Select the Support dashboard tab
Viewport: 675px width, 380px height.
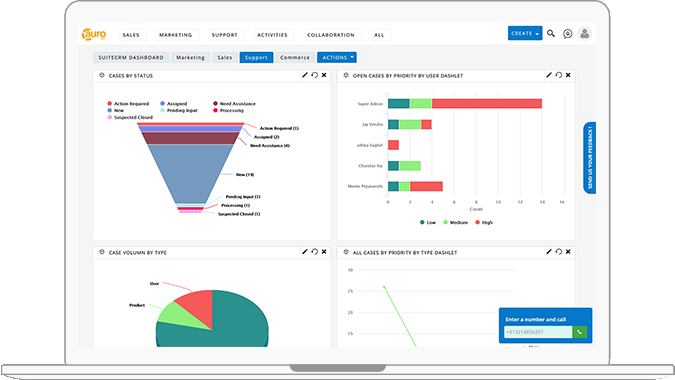pos(256,57)
